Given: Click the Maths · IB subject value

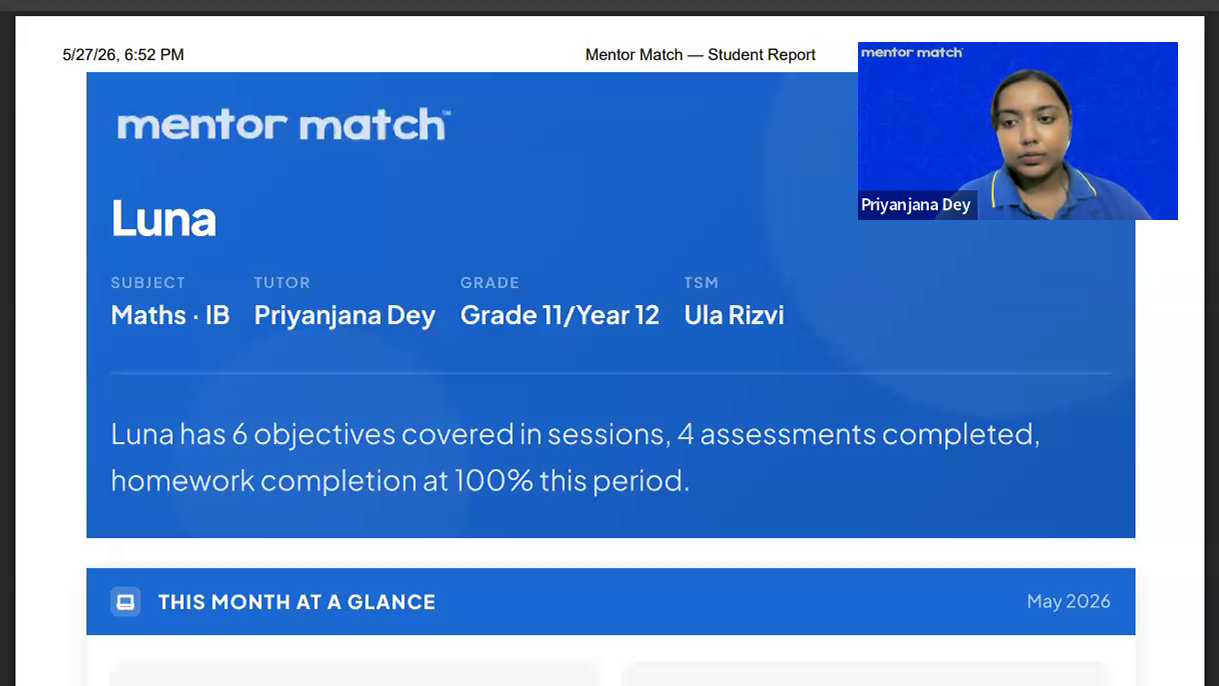Looking at the screenshot, I should [x=170, y=315].
